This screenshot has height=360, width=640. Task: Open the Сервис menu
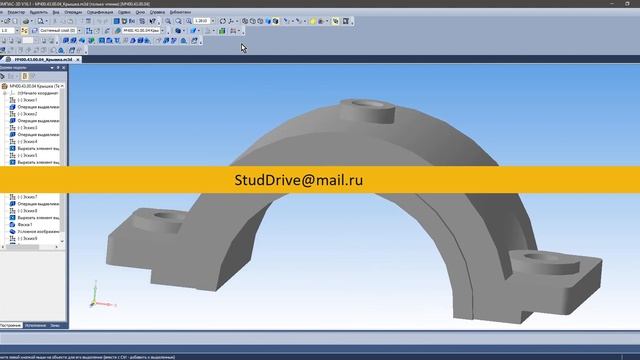pyautogui.click(x=124, y=12)
